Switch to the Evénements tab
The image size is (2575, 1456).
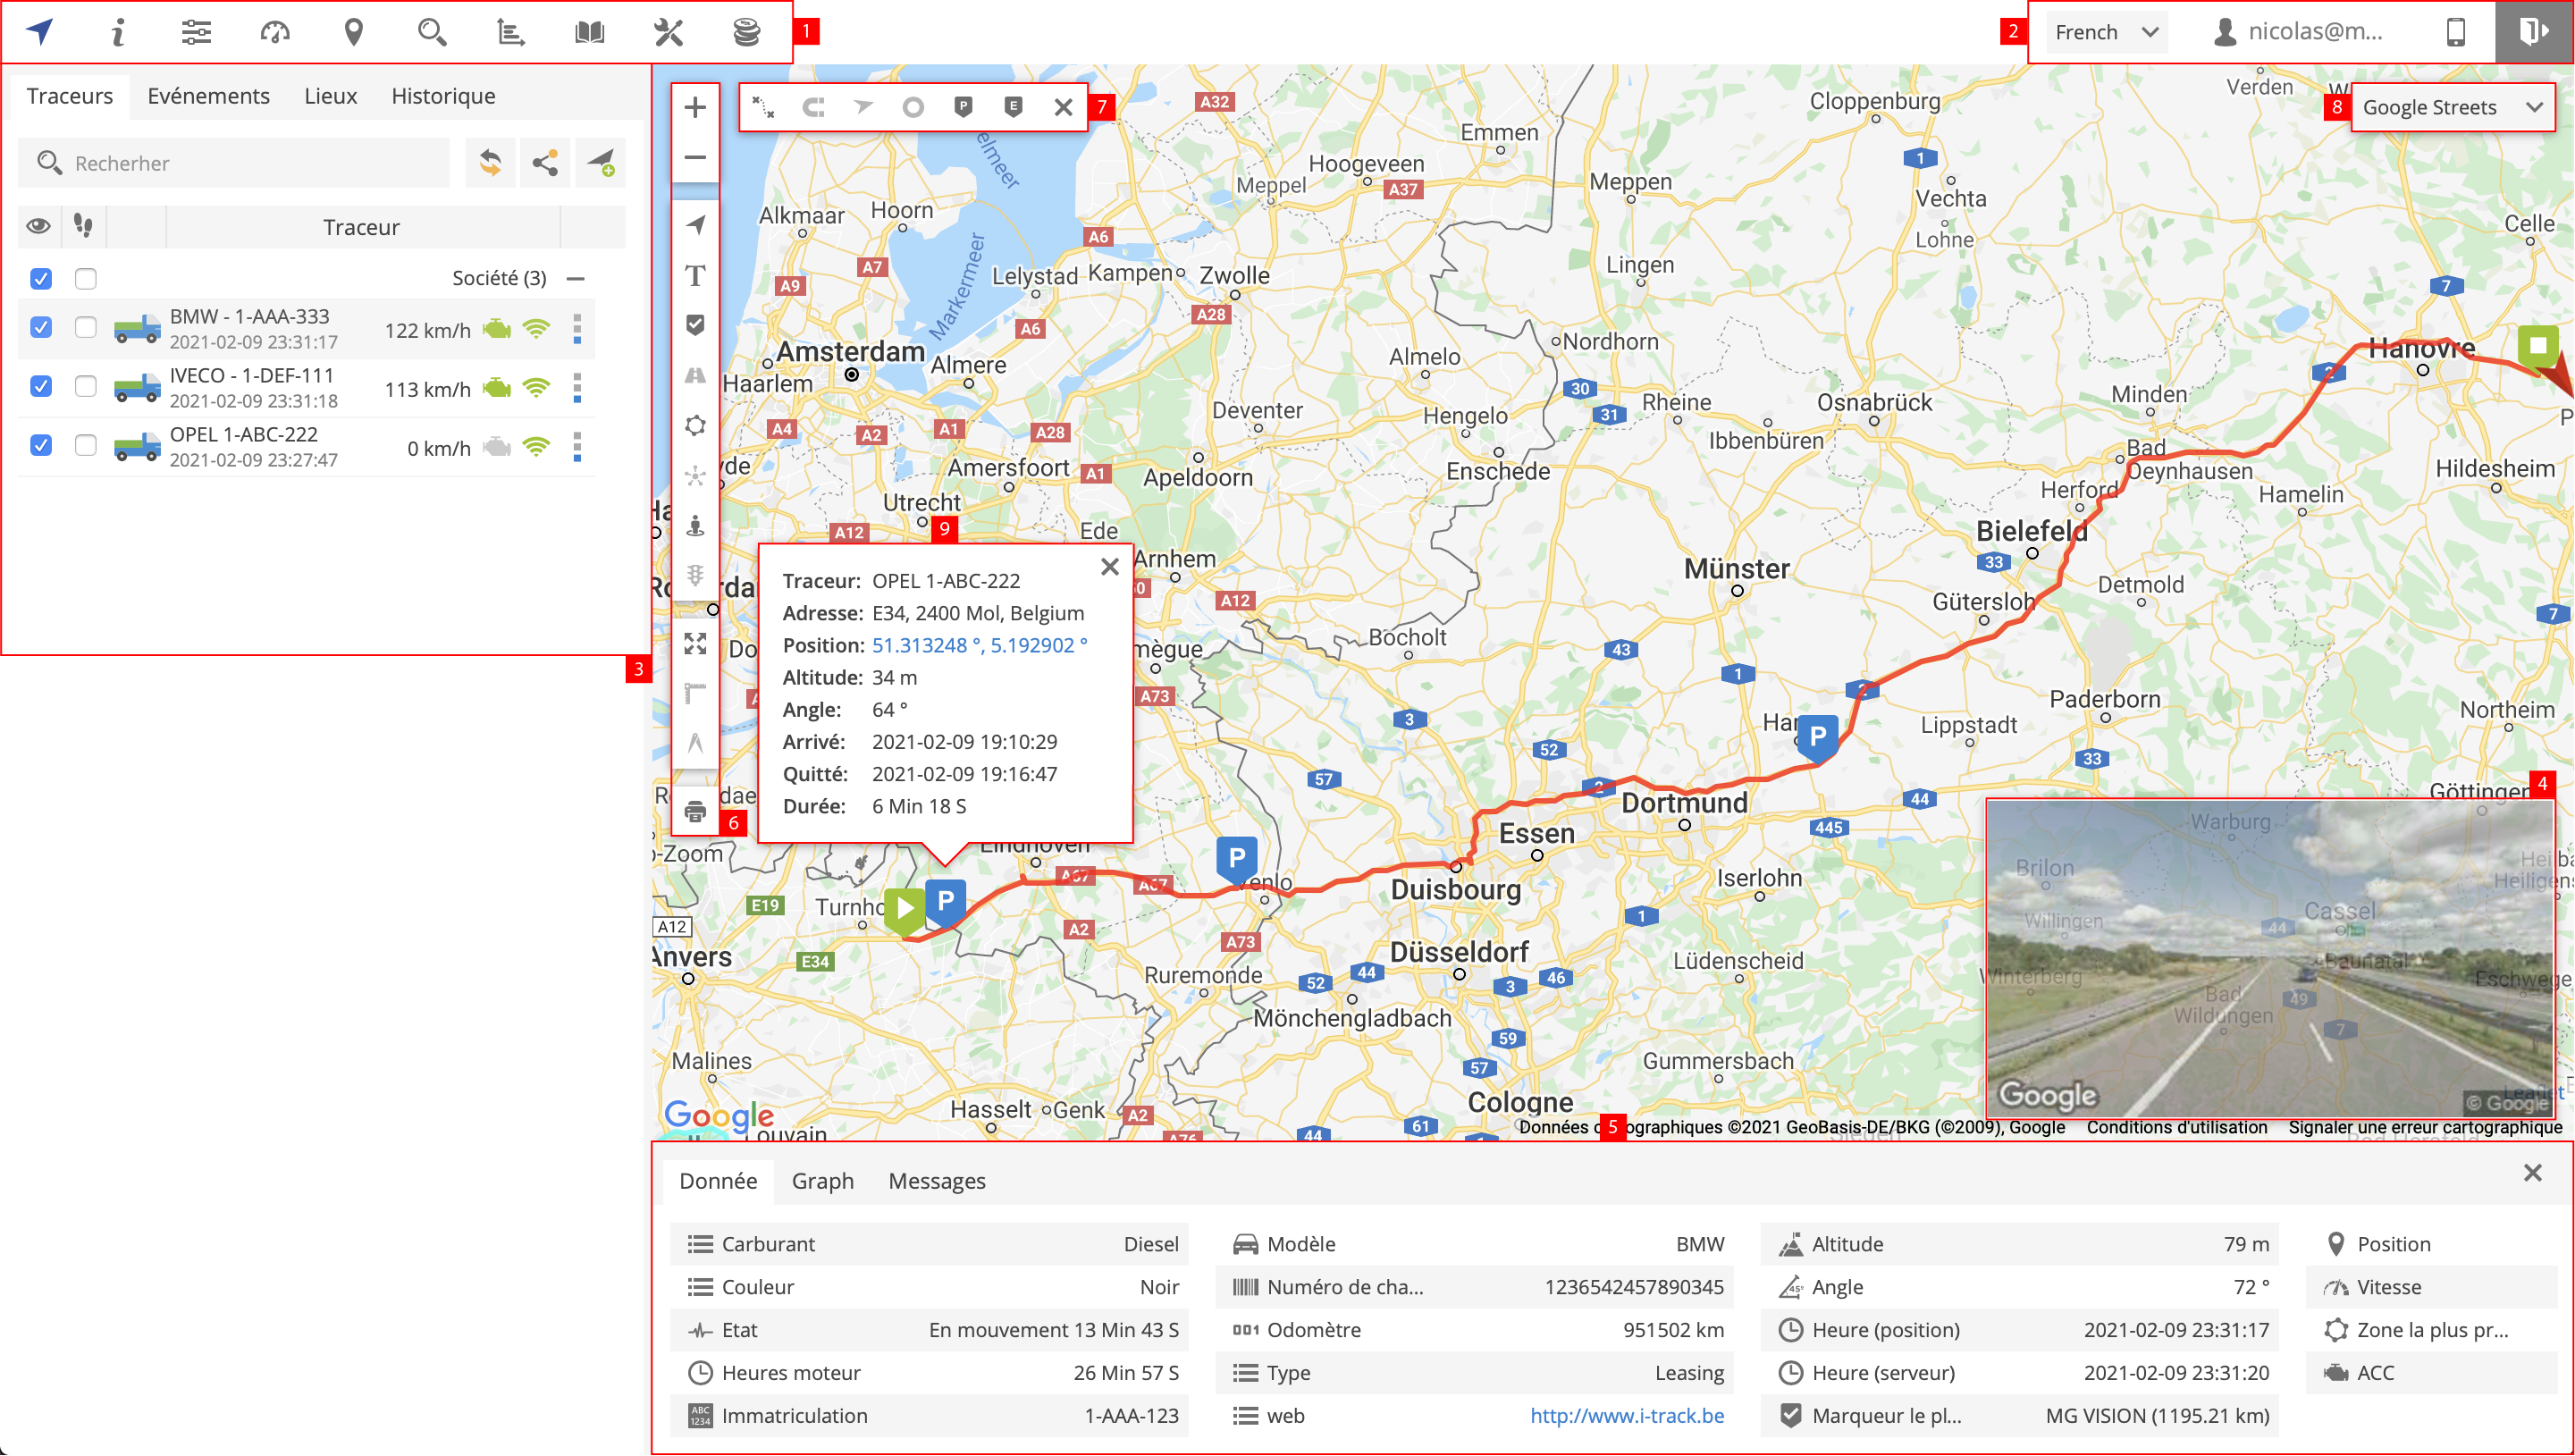point(208,96)
